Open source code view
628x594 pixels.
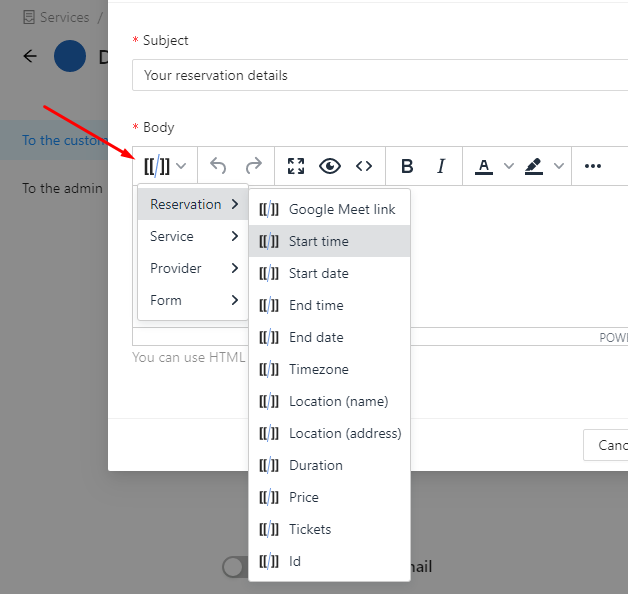(364, 166)
